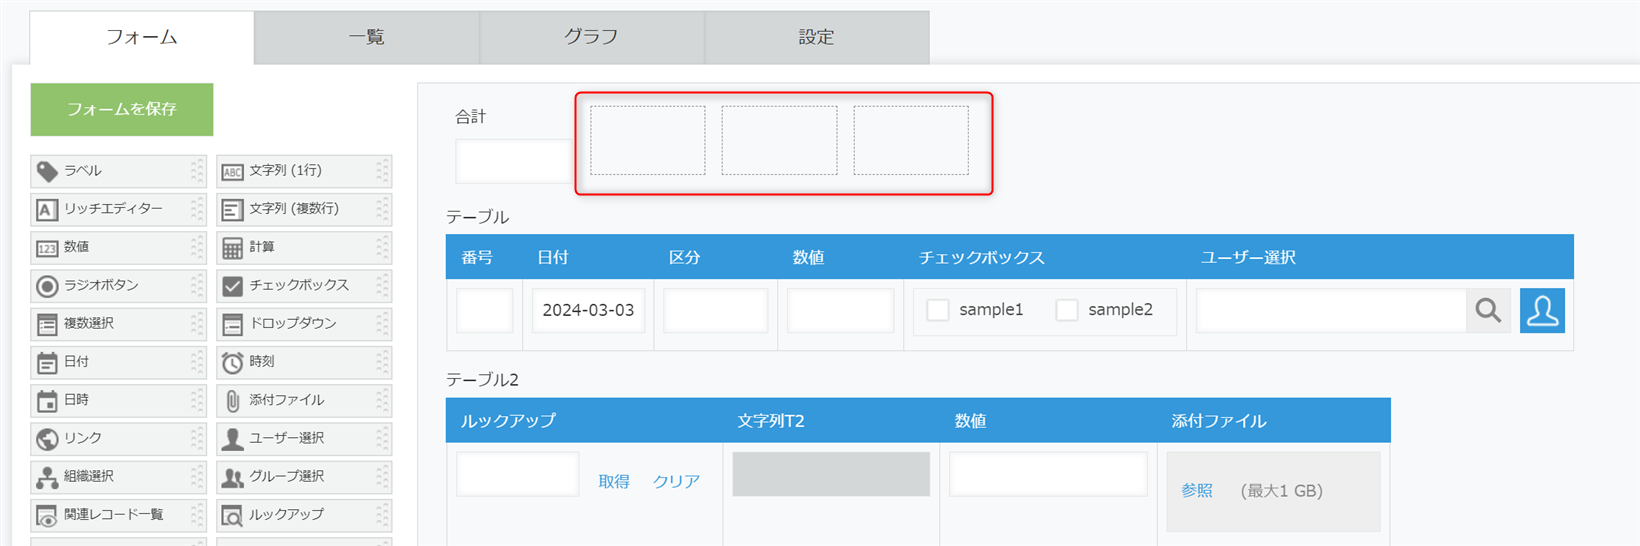Click the 参照 file browse link
This screenshot has height=546, width=1640.
pos(1197,490)
